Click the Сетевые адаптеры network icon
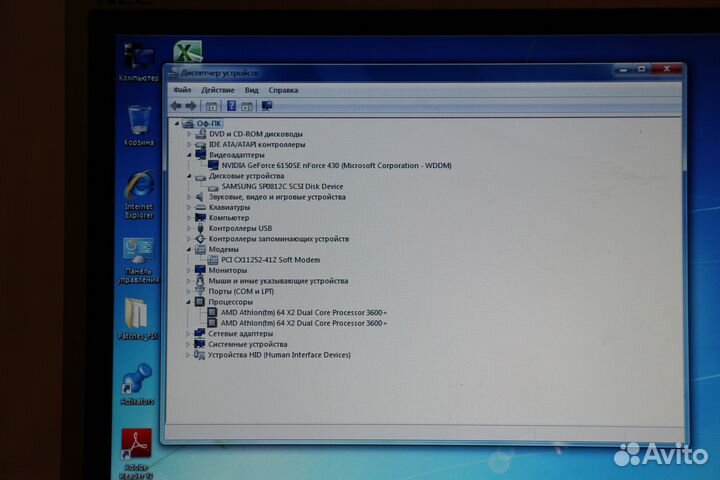Viewport: 720px width, 480px height. click(x=200, y=333)
